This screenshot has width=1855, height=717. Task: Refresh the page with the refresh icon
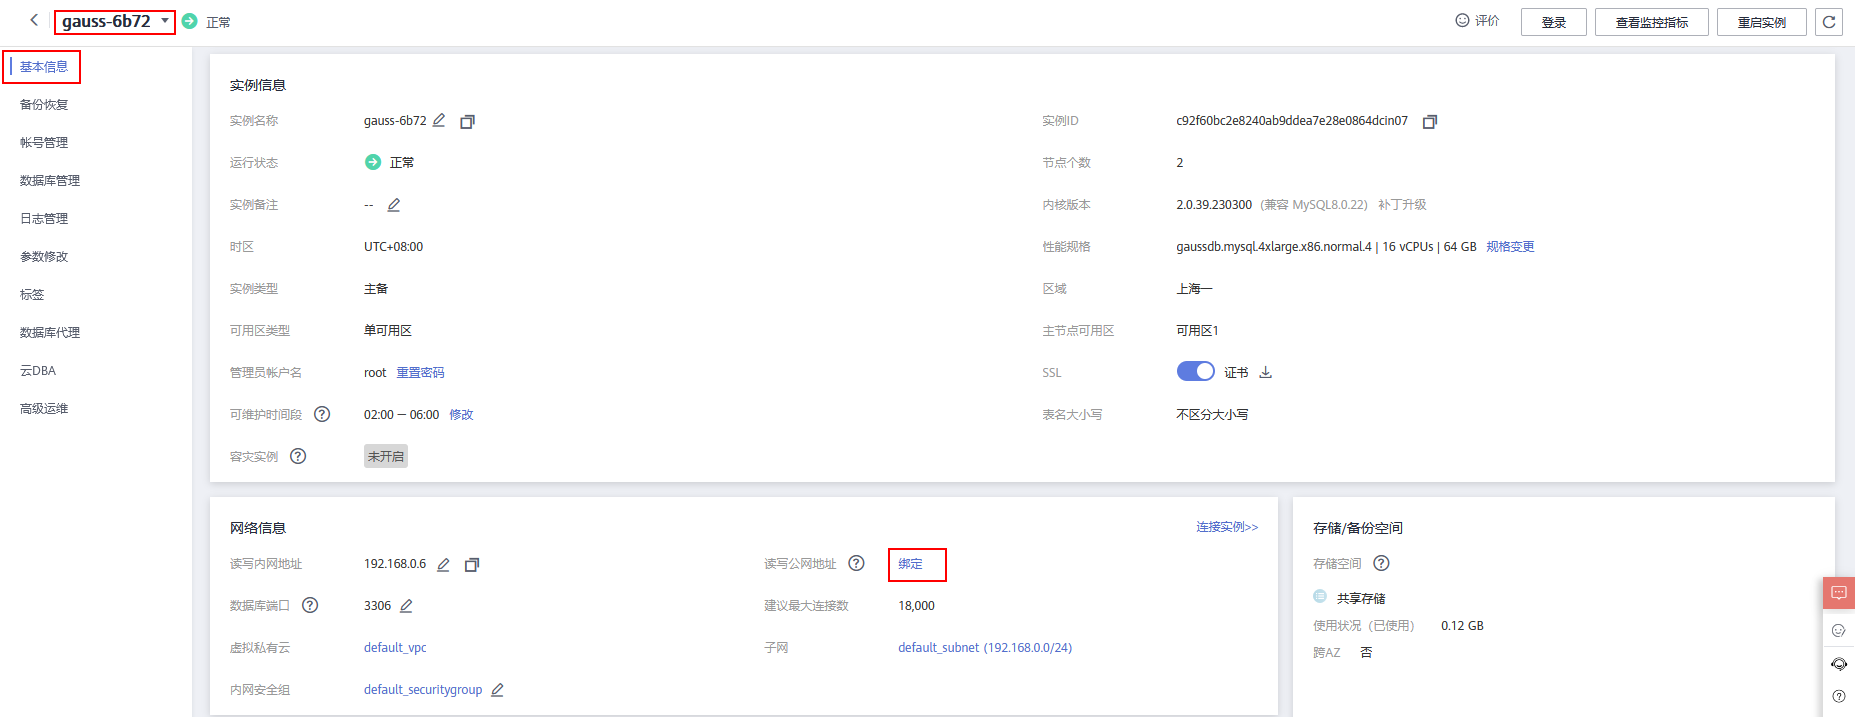[1829, 21]
